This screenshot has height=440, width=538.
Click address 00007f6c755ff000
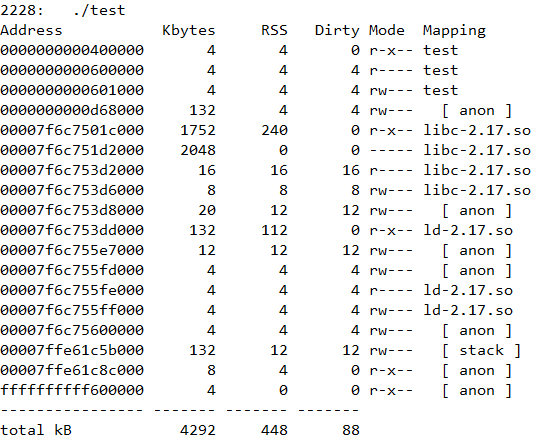(72, 310)
